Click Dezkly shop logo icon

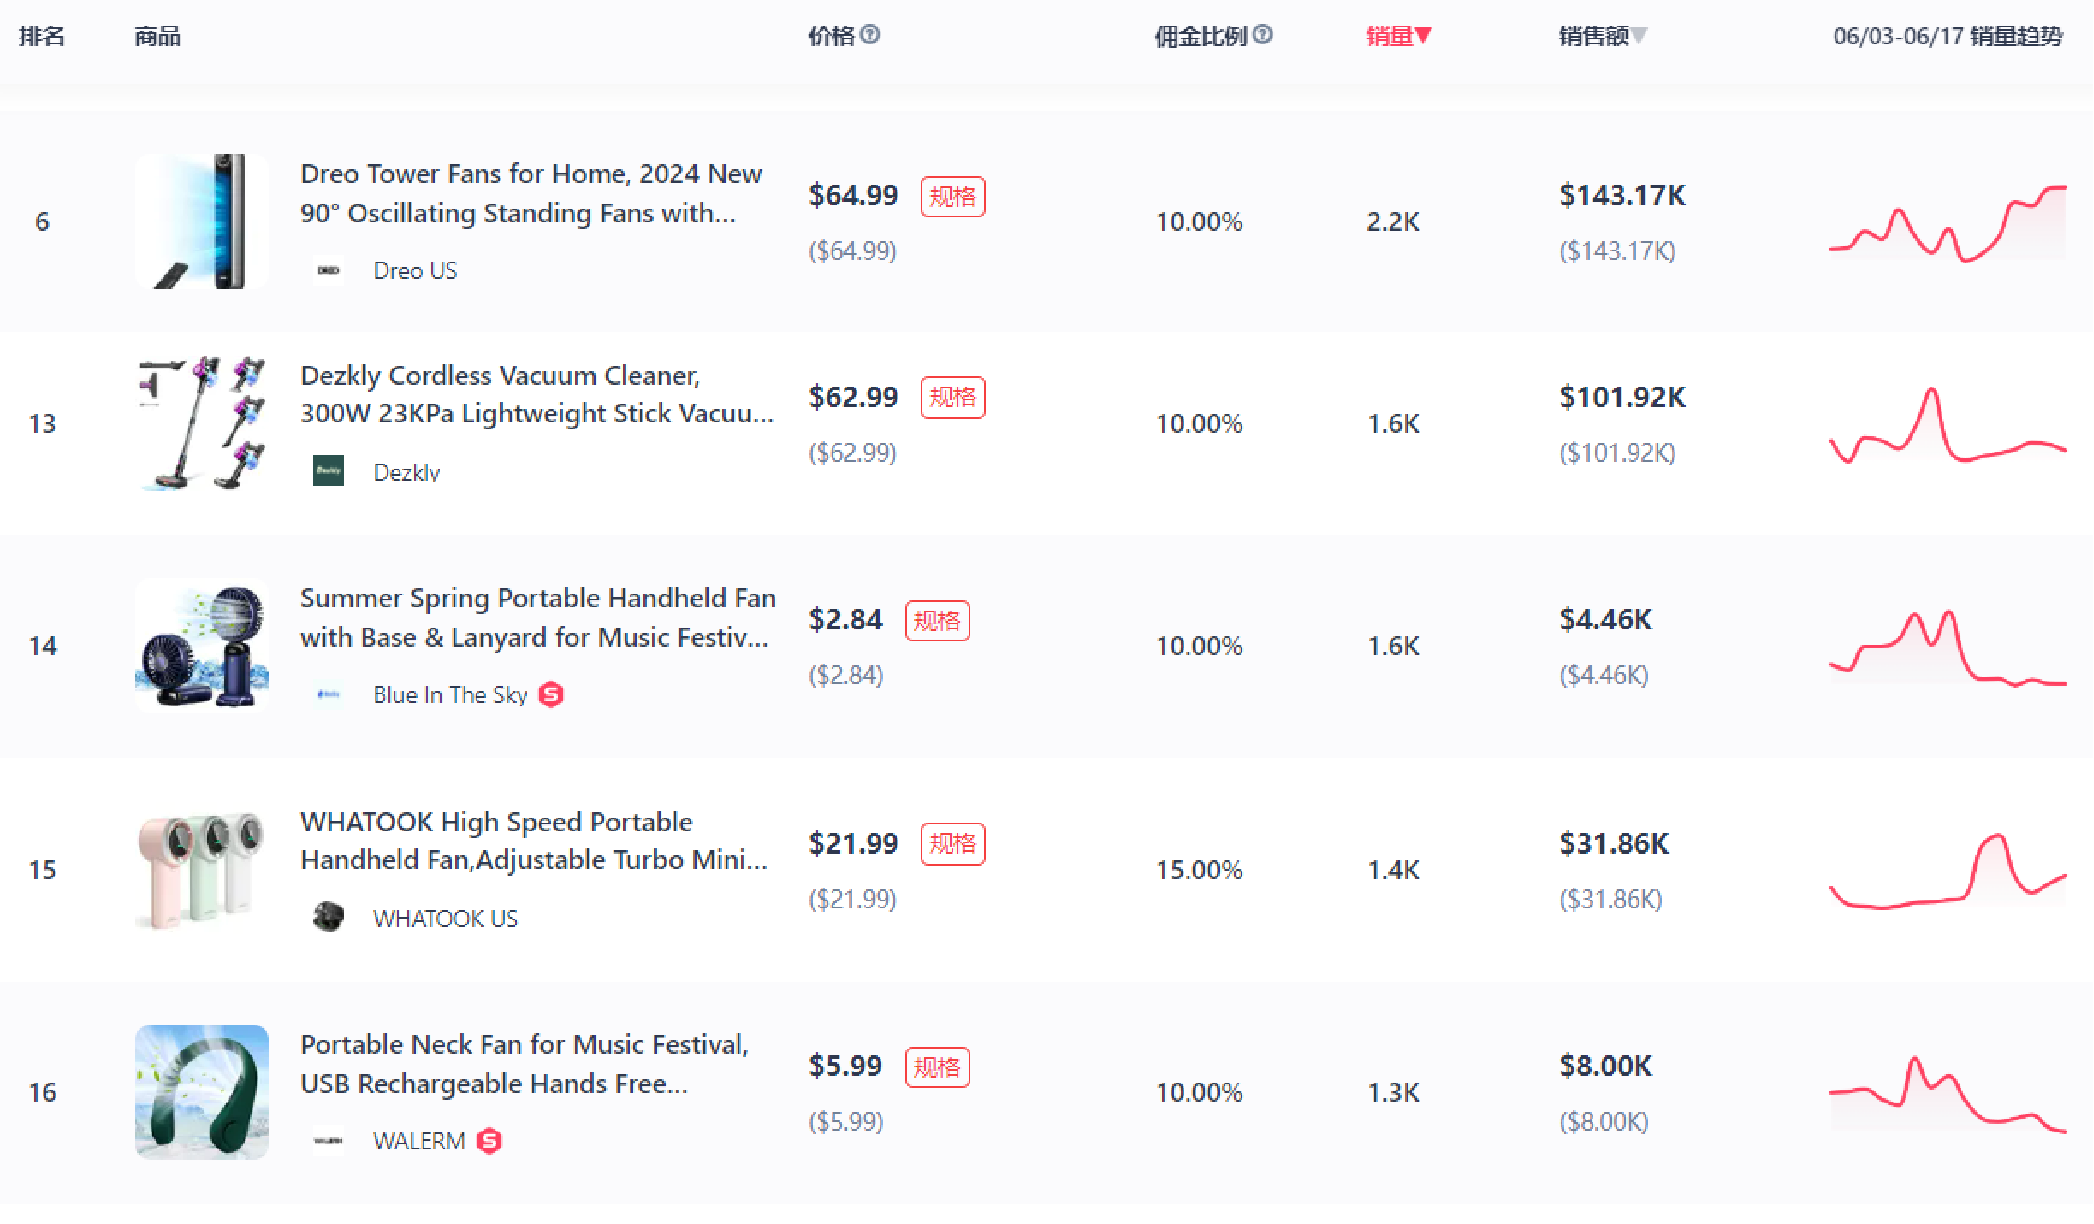coord(328,471)
